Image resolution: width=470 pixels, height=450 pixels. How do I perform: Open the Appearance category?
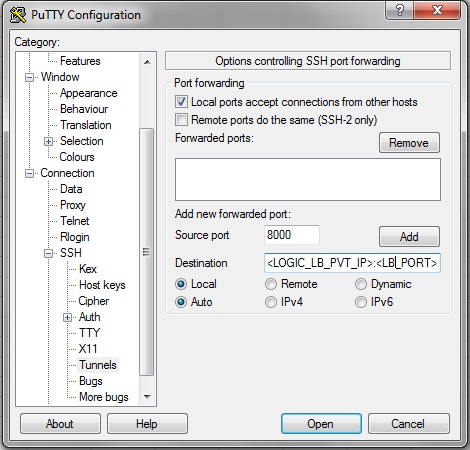89,93
